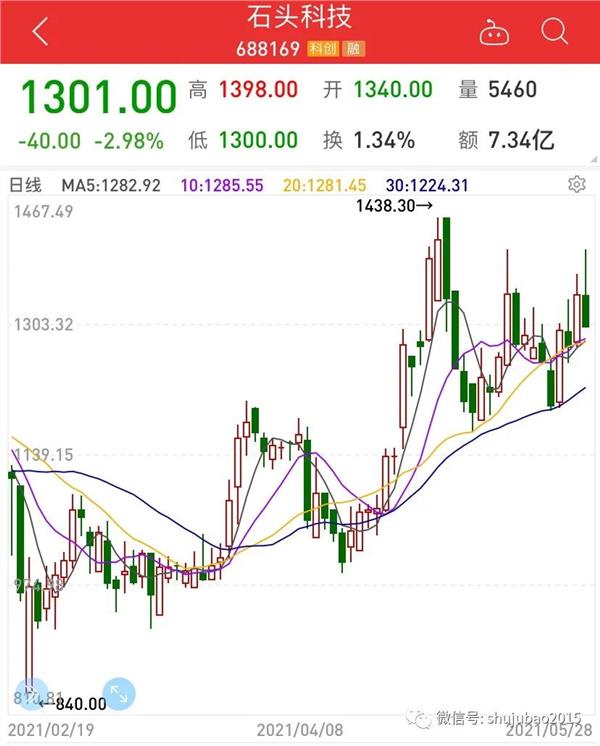Tap the blue fullscreen expand chart icon

[x=118, y=692]
